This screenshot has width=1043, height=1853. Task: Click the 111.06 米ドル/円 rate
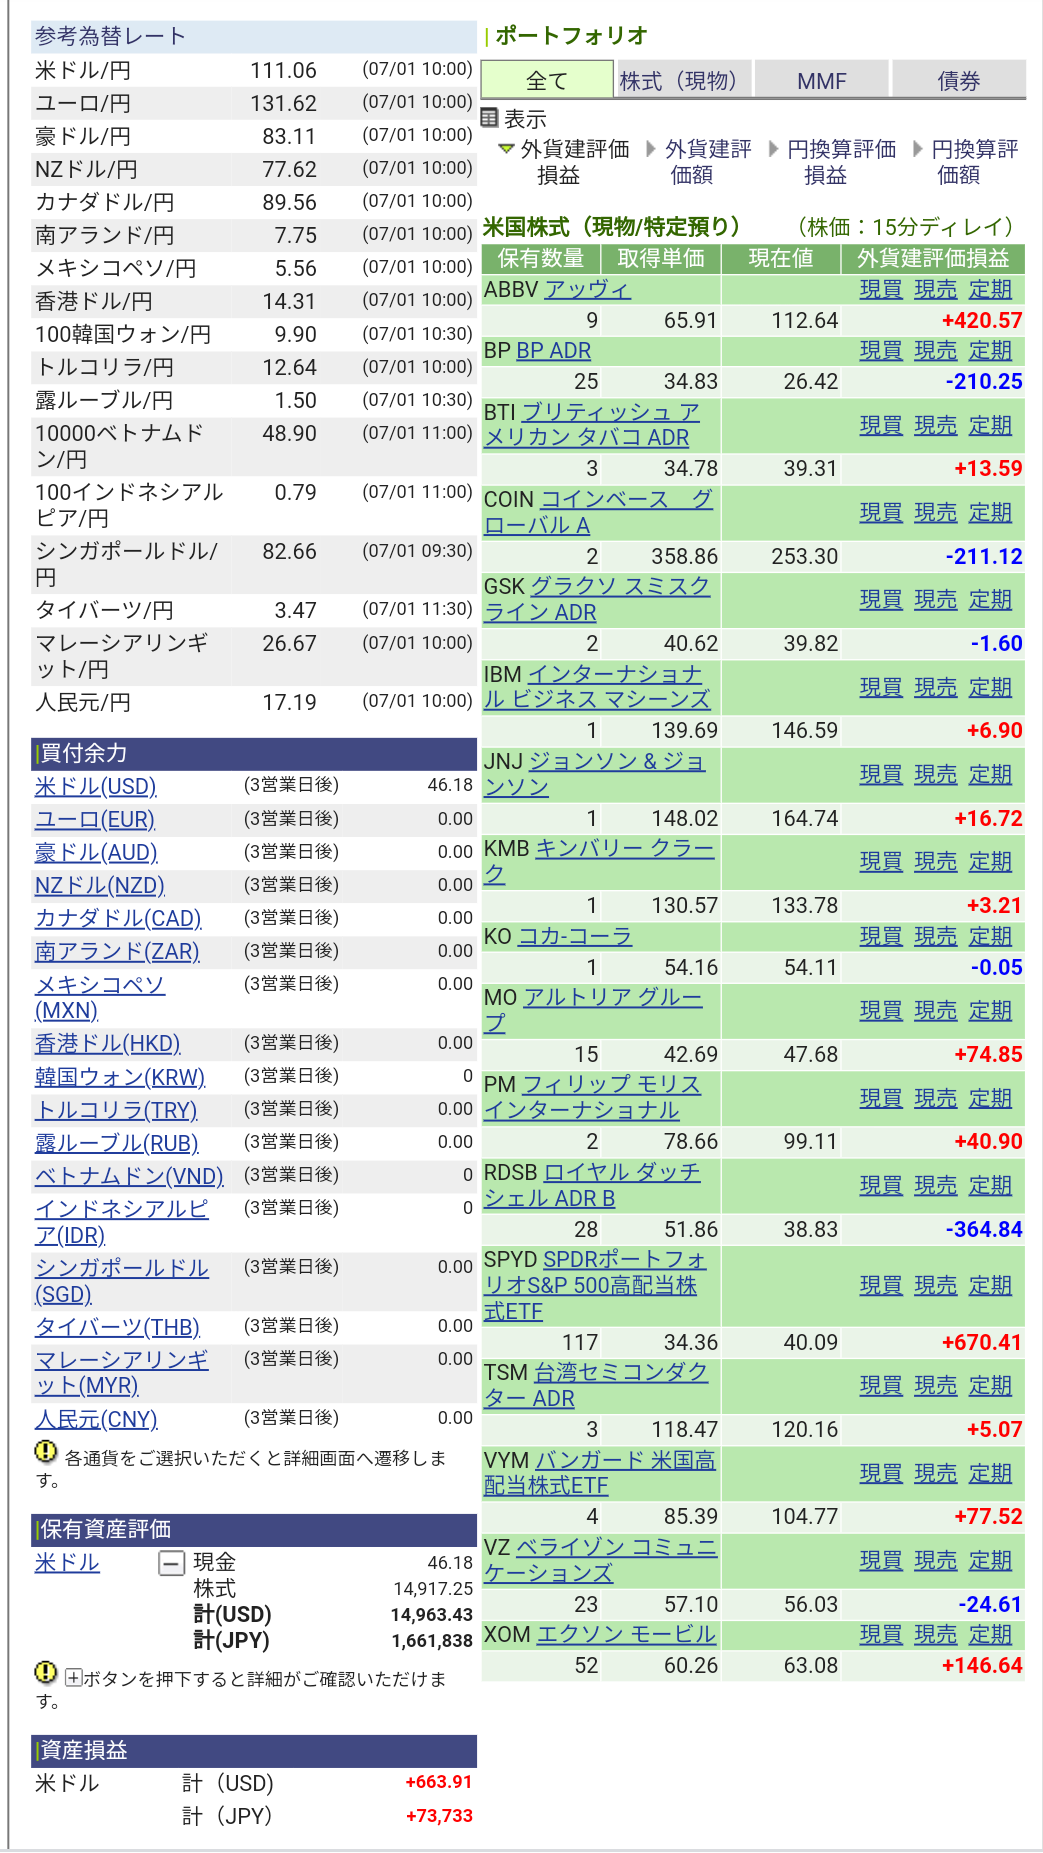point(283,71)
